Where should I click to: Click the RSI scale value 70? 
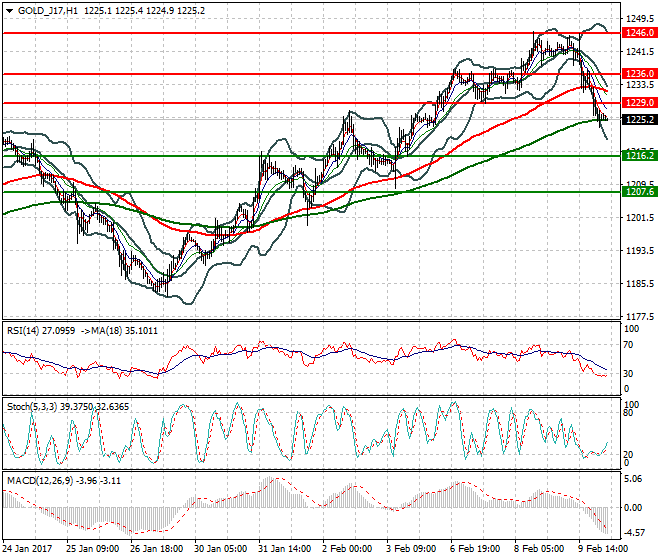(x=628, y=345)
